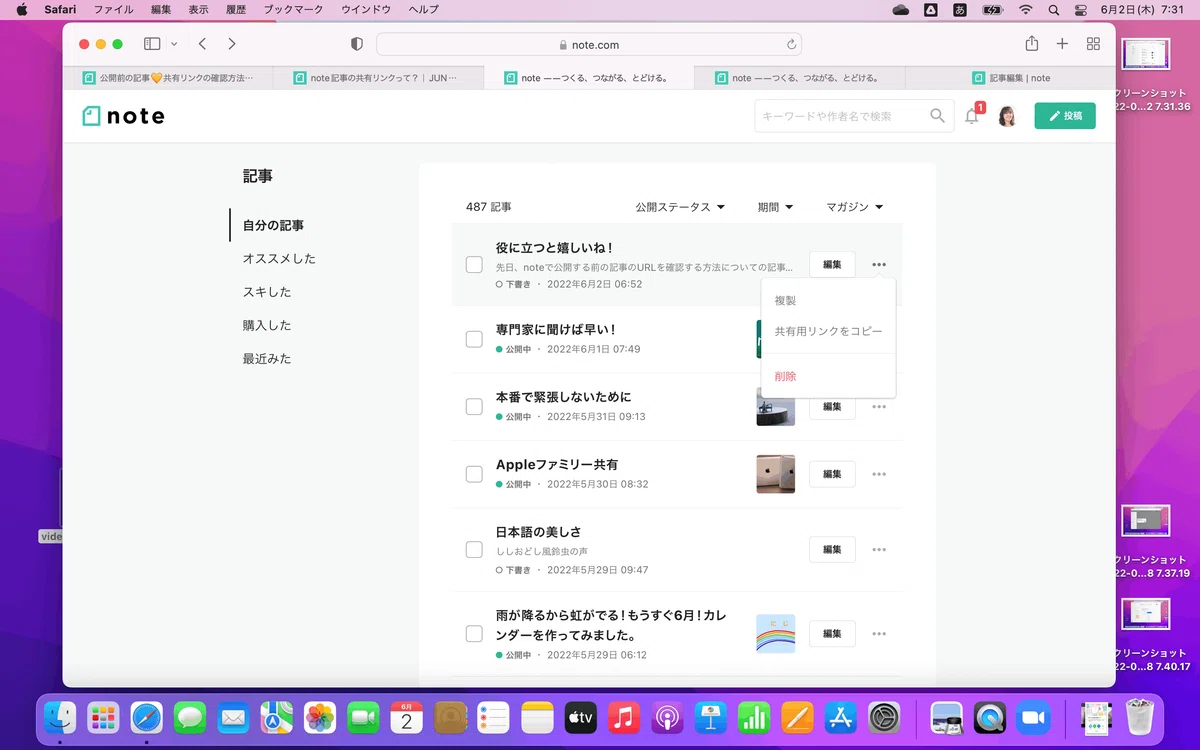Image resolution: width=1200 pixels, height=750 pixels.
Task: Click 編集 for Appleファミリー共有
Action: click(832, 474)
